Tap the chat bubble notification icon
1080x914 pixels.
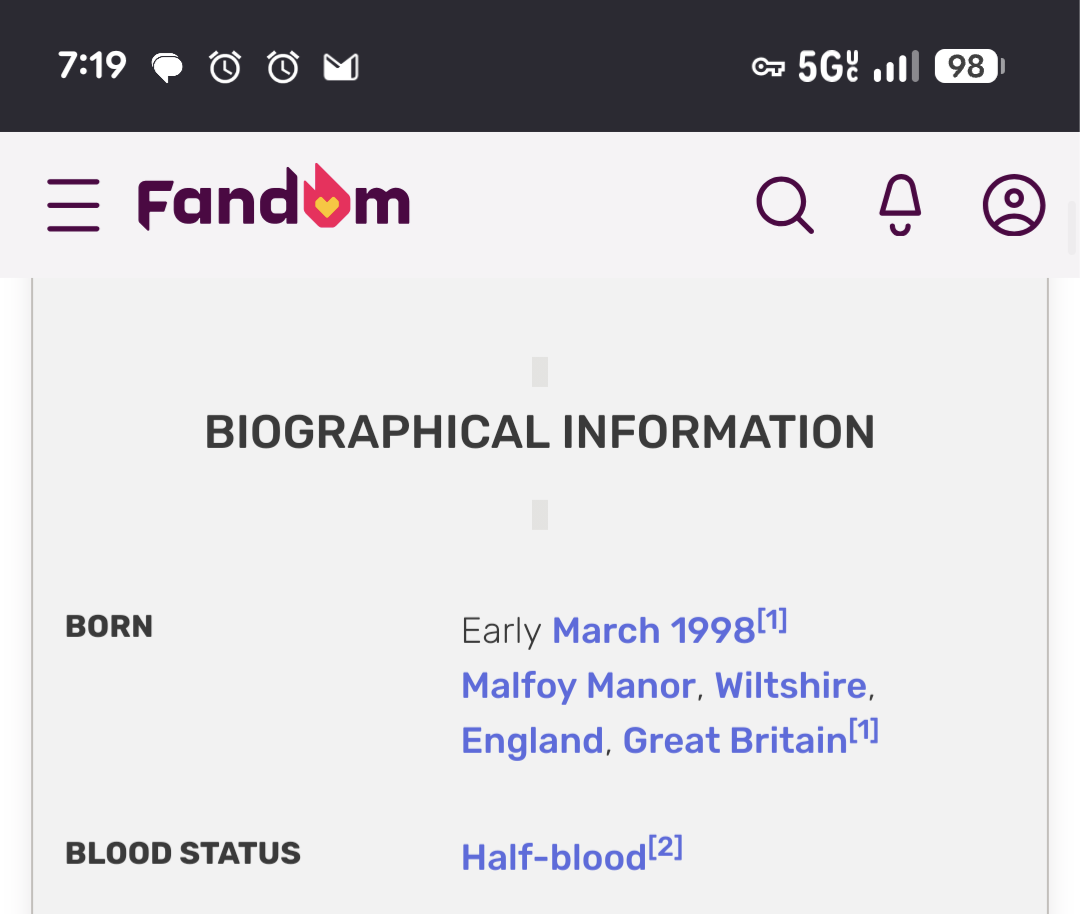[x=167, y=67]
